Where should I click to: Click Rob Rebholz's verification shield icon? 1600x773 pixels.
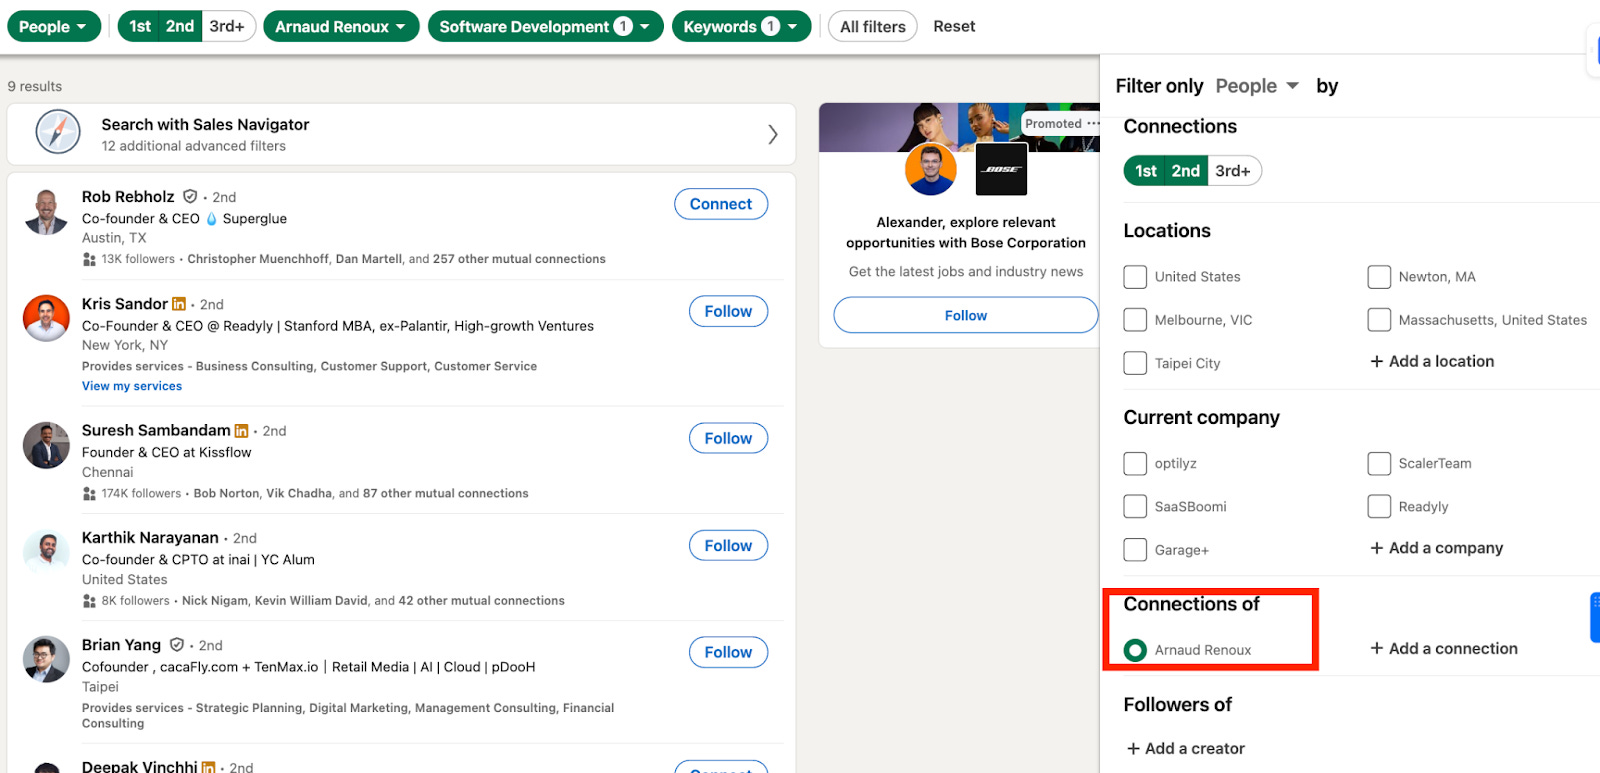190,197
